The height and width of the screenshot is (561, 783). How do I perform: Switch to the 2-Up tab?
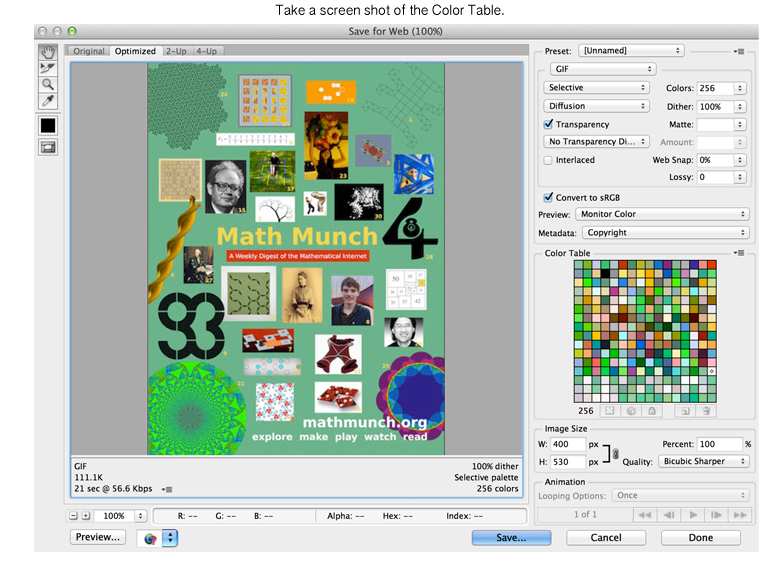click(175, 51)
